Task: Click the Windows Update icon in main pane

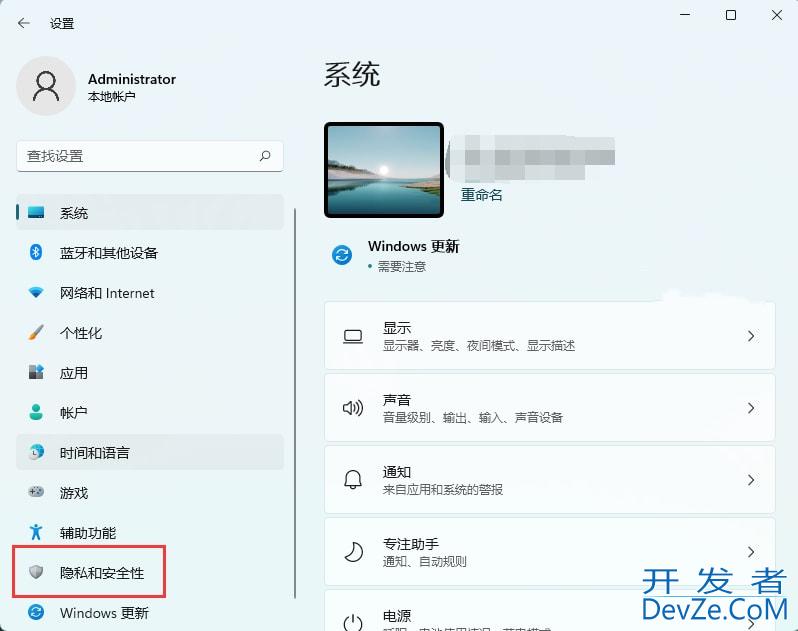Action: (342, 254)
